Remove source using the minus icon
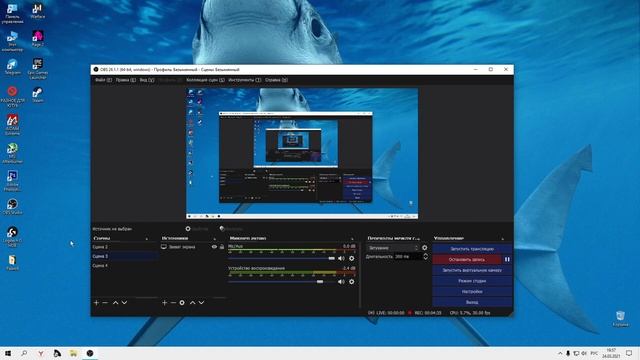The width and height of the screenshot is (640, 360). (173, 303)
